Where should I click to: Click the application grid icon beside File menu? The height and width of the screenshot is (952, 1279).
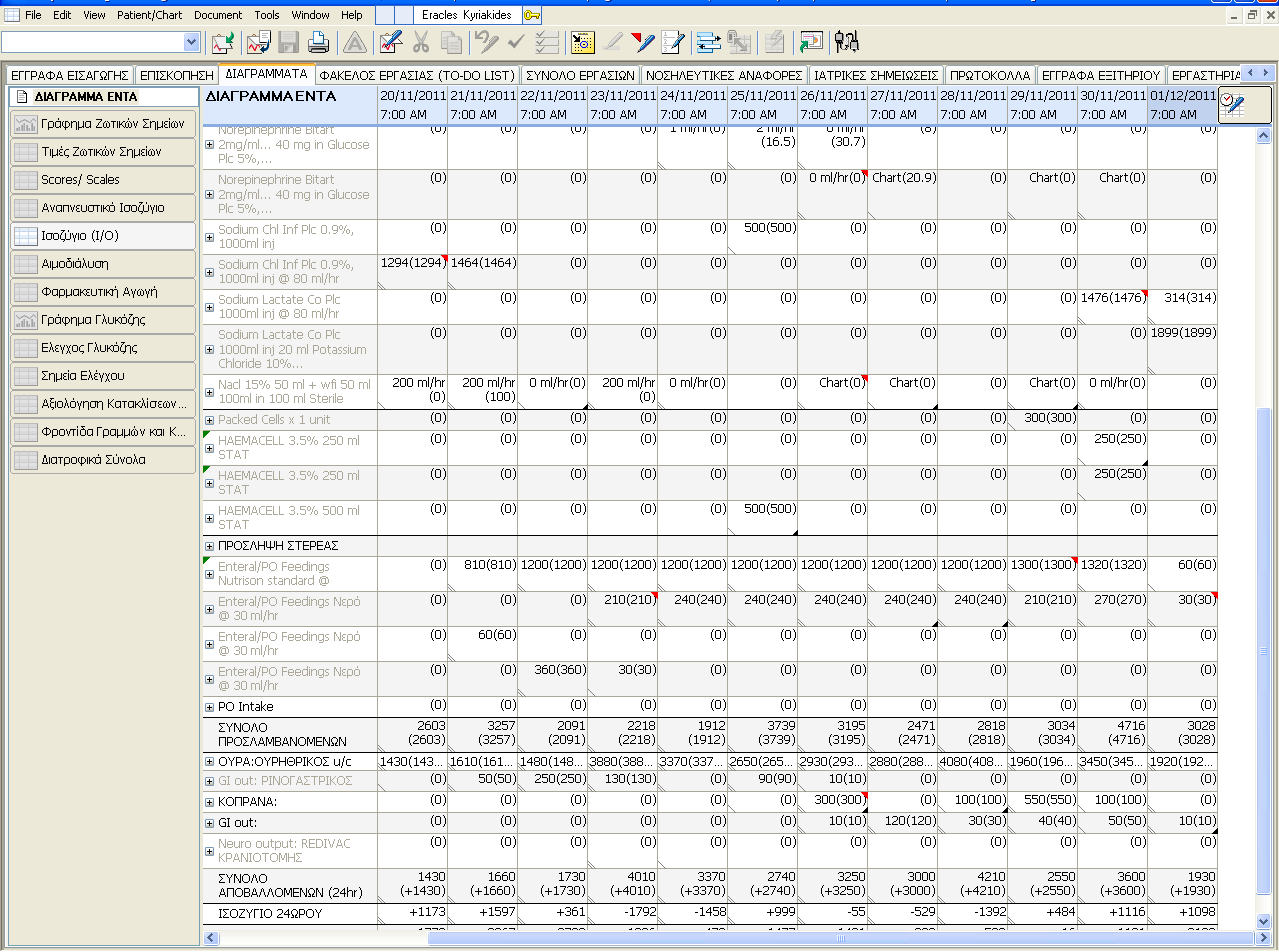(11, 15)
